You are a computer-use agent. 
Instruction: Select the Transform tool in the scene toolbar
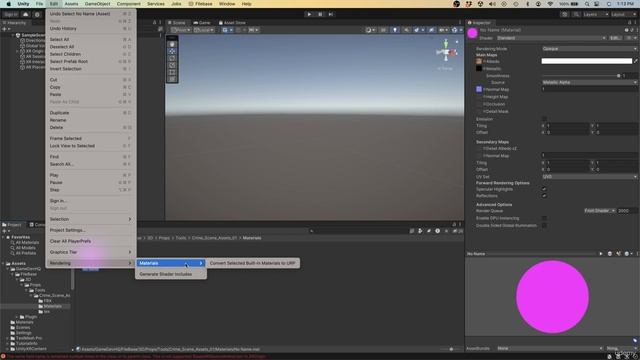tap(172, 79)
